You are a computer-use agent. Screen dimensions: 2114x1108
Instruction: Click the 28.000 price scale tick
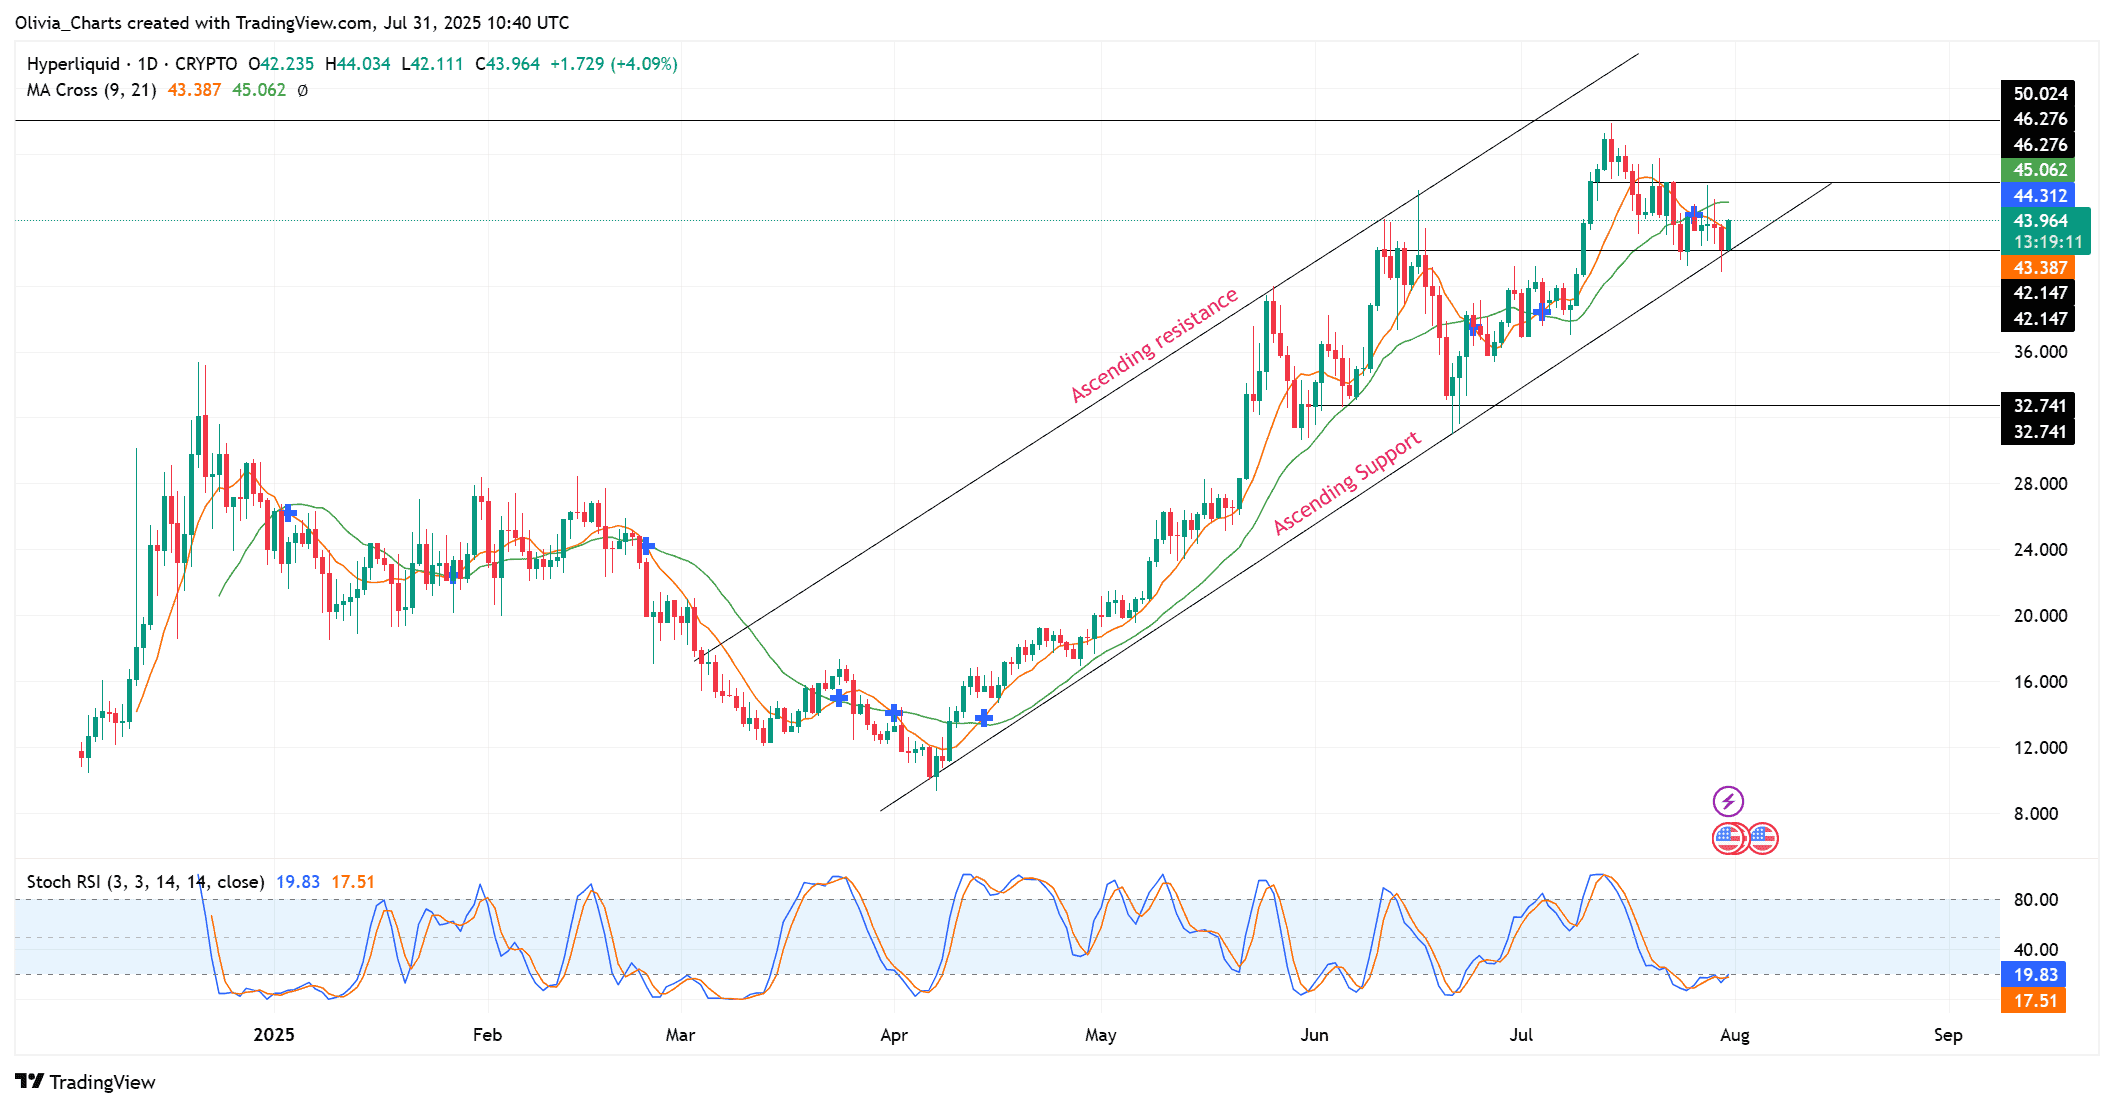(2040, 484)
